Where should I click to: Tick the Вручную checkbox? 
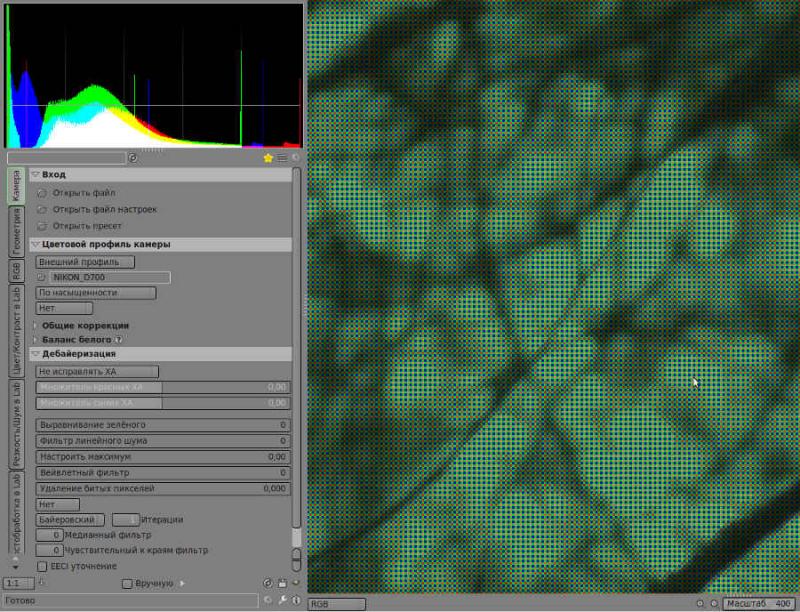tap(128, 583)
